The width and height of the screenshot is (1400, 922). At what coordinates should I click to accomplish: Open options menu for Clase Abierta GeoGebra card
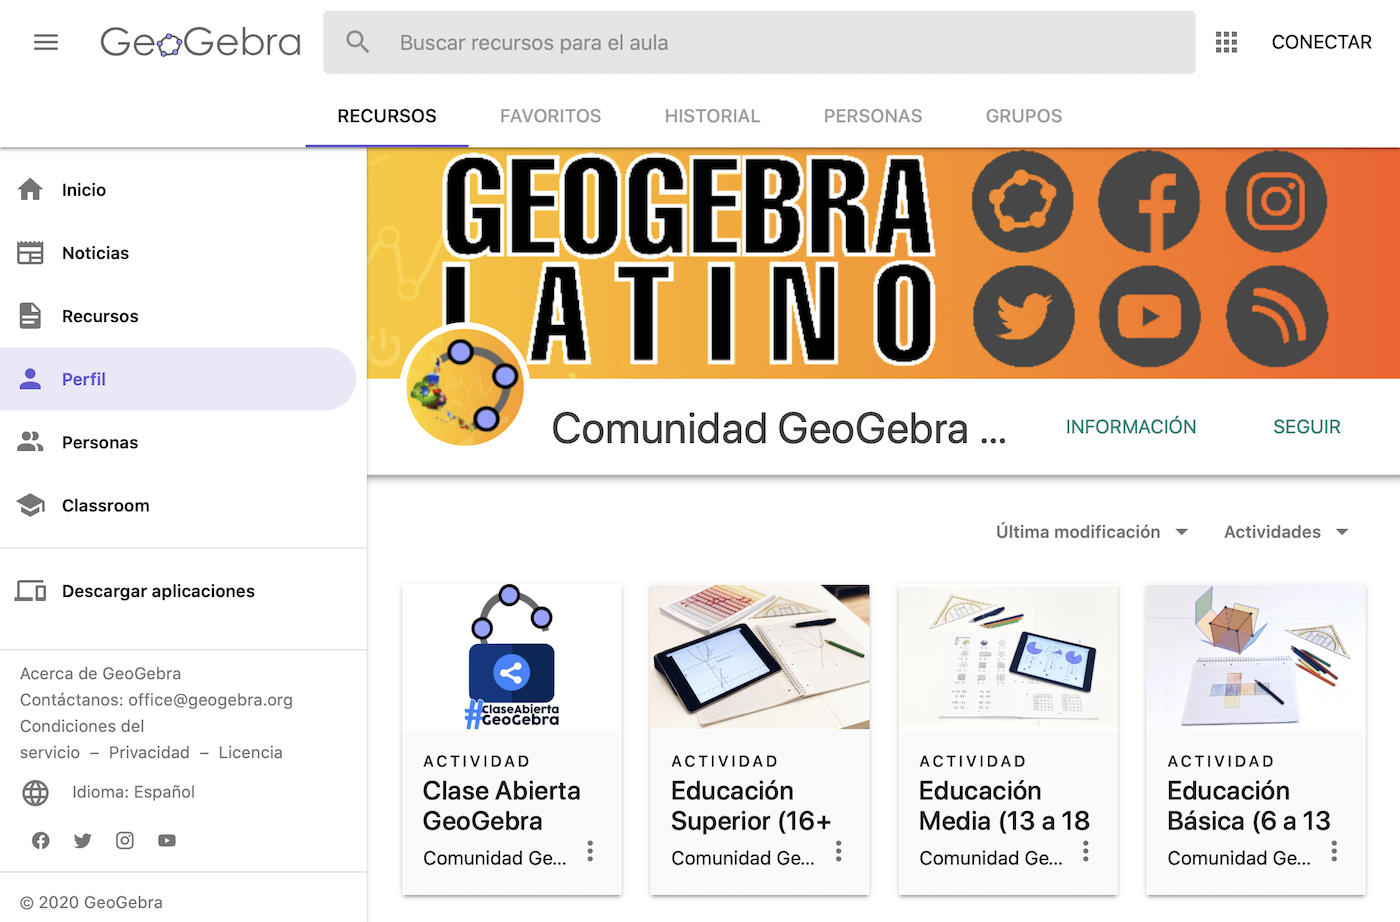click(590, 851)
